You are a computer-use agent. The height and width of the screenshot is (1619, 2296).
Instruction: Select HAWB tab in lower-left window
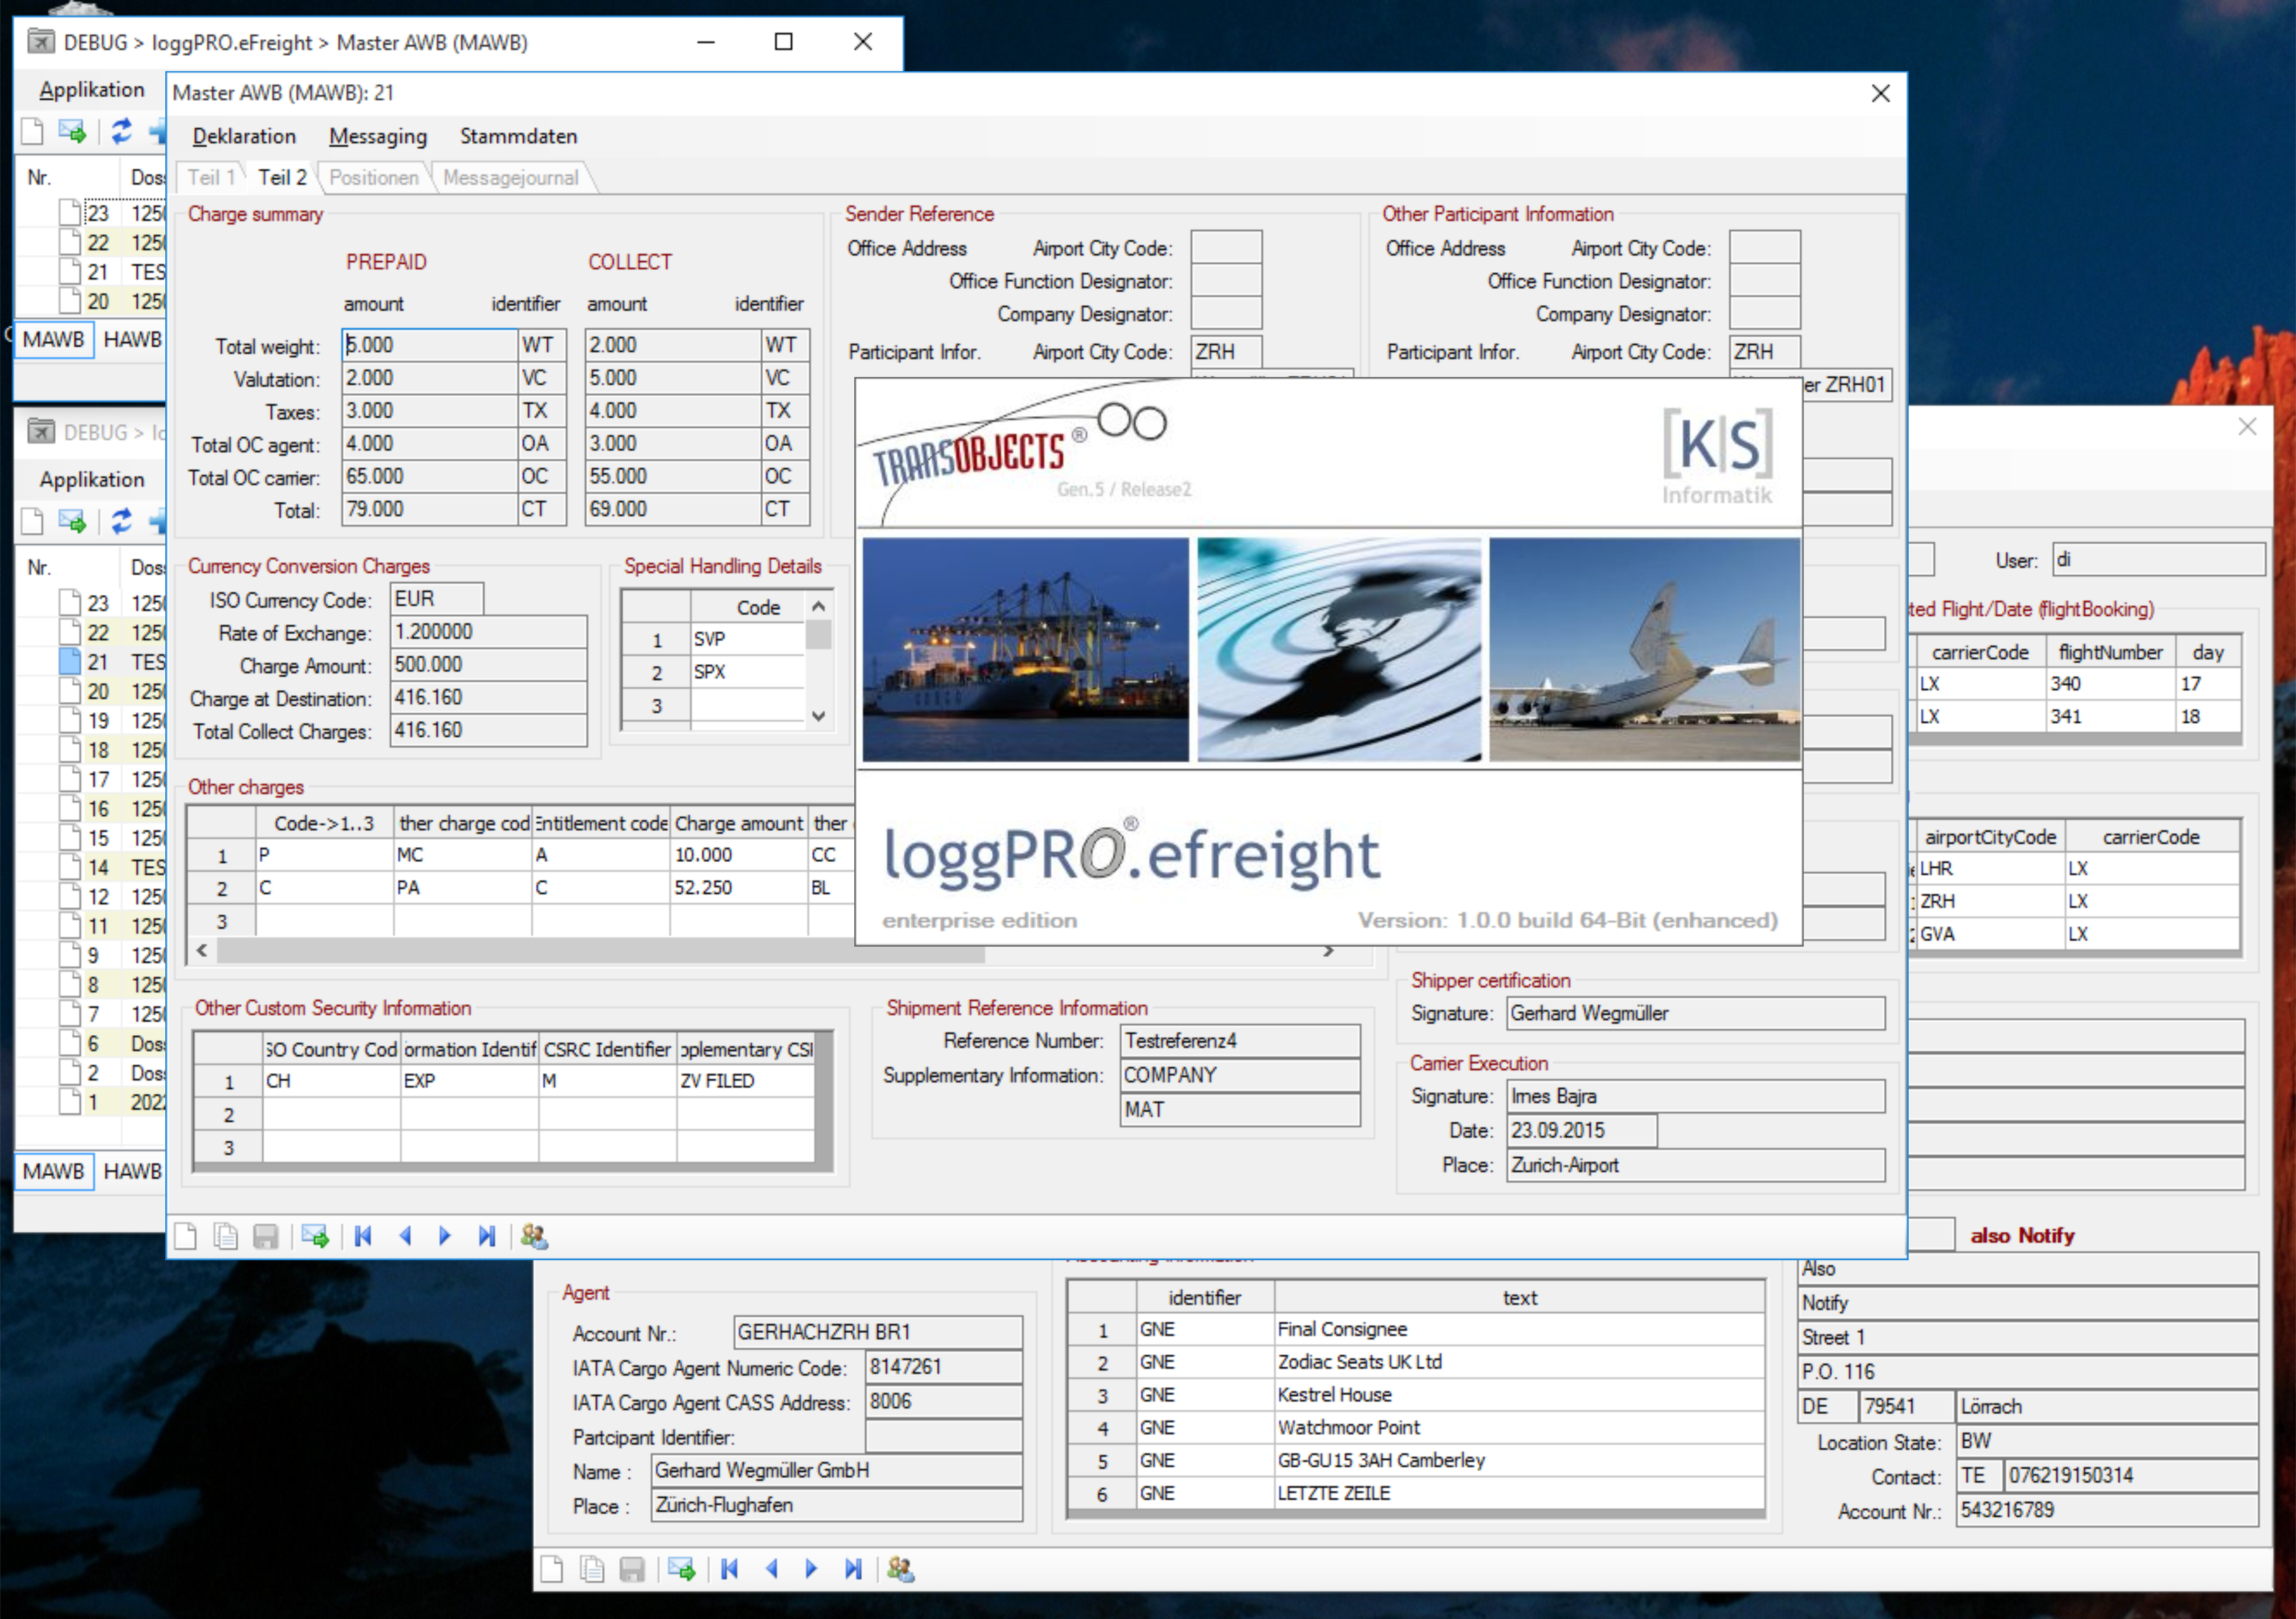pos(132,1172)
